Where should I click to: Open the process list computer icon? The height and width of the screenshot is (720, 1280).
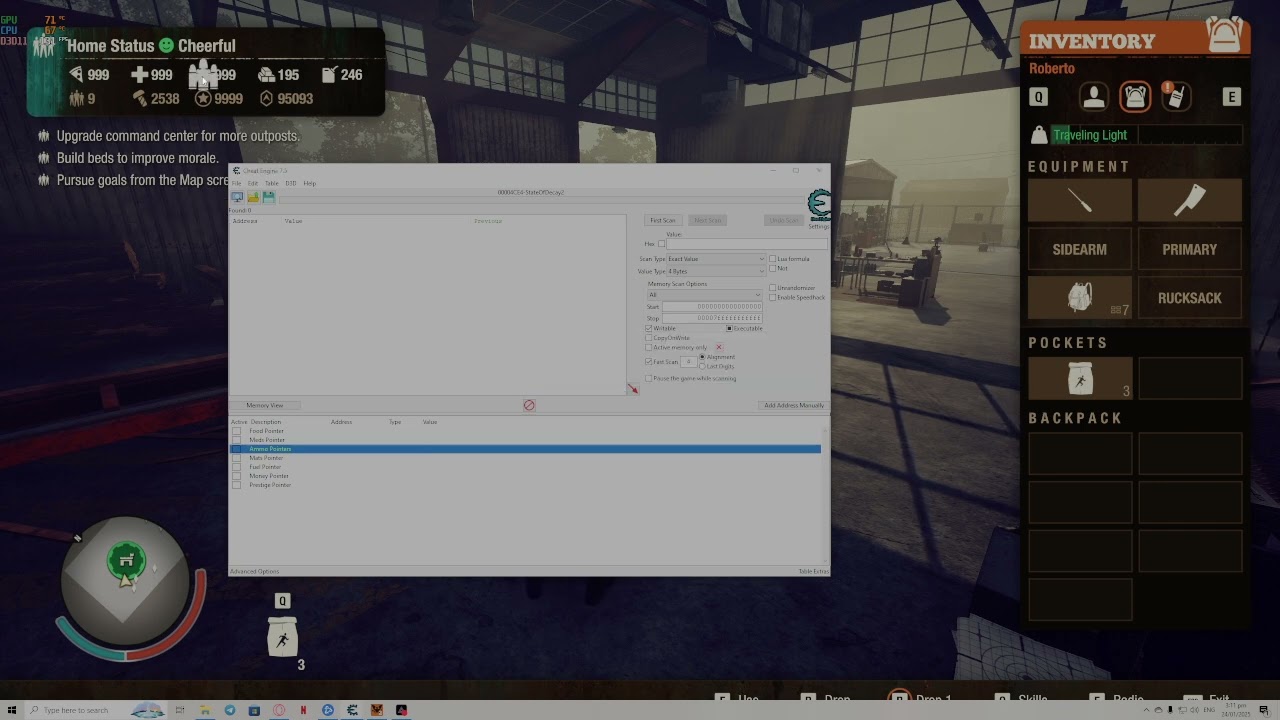coord(237,197)
